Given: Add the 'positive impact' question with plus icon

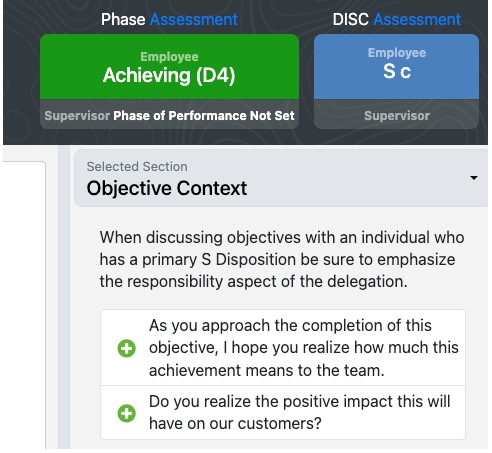Looking at the screenshot, I should (127, 413).
